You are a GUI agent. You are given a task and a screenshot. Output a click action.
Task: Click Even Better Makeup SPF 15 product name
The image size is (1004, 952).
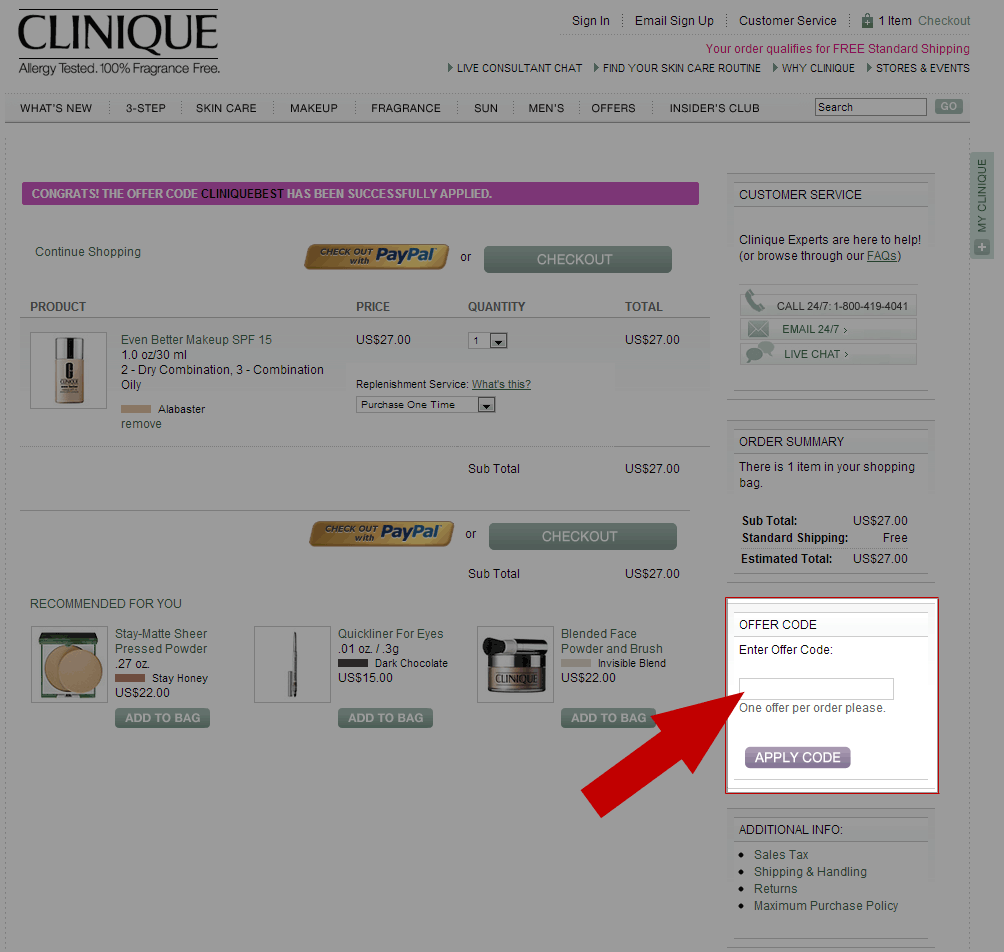(x=197, y=339)
